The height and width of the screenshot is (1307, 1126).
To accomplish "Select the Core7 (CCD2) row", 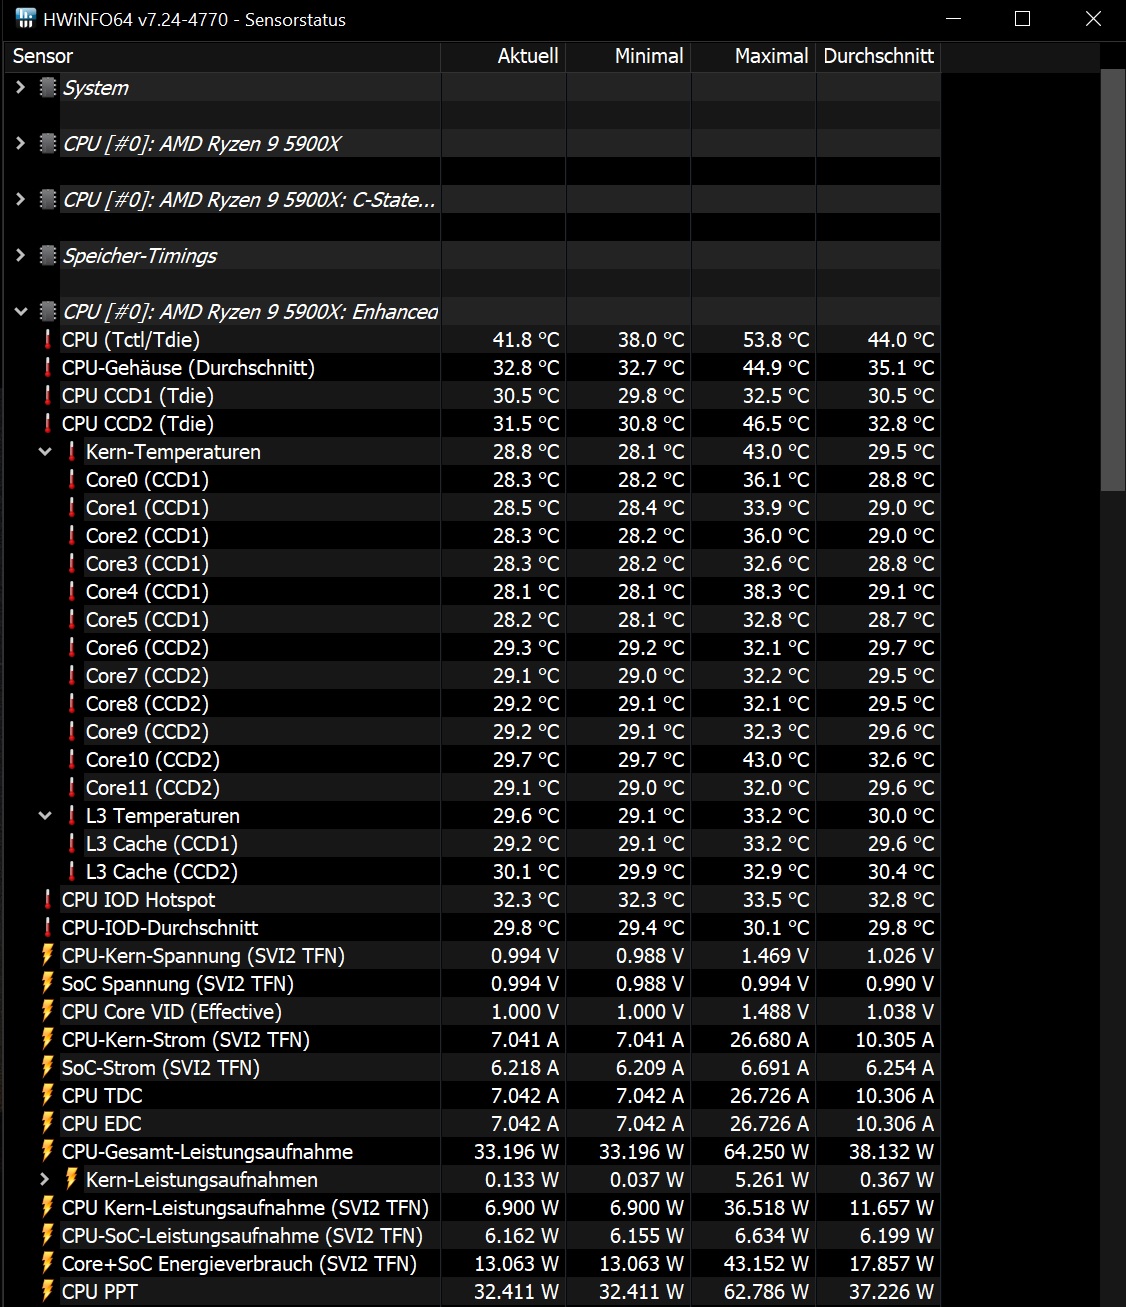I will click(x=472, y=675).
